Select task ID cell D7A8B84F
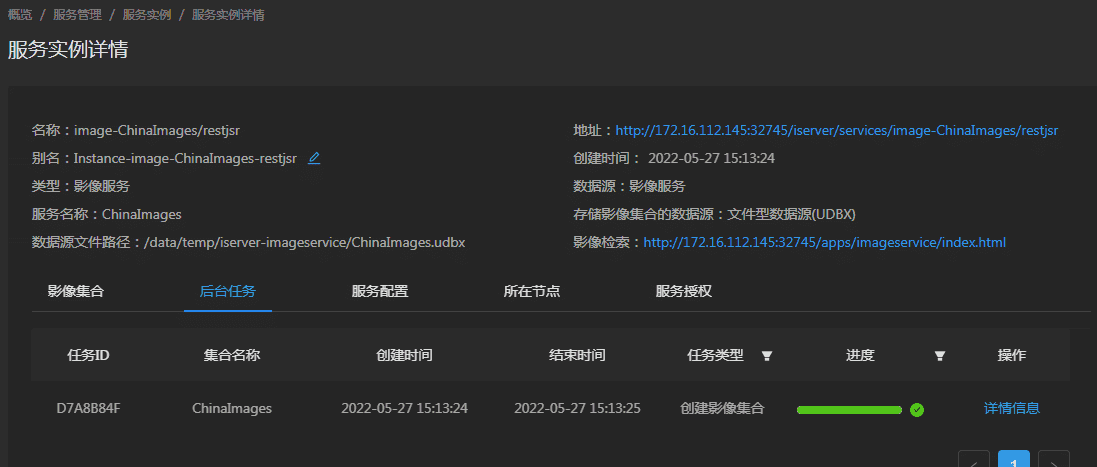1097x467 pixels. tap(88, 408)
